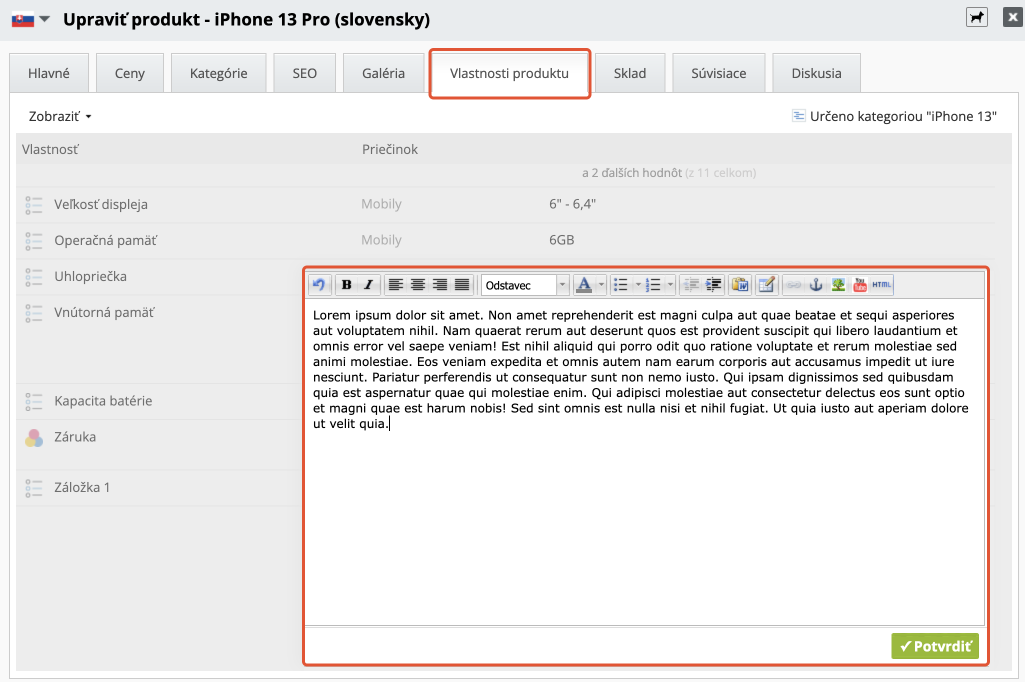Image resolution: width=1025 pixels, height=682 pixels.
Task: Click the Kapacita batérie list icon
Action: [x=34, y=401]
